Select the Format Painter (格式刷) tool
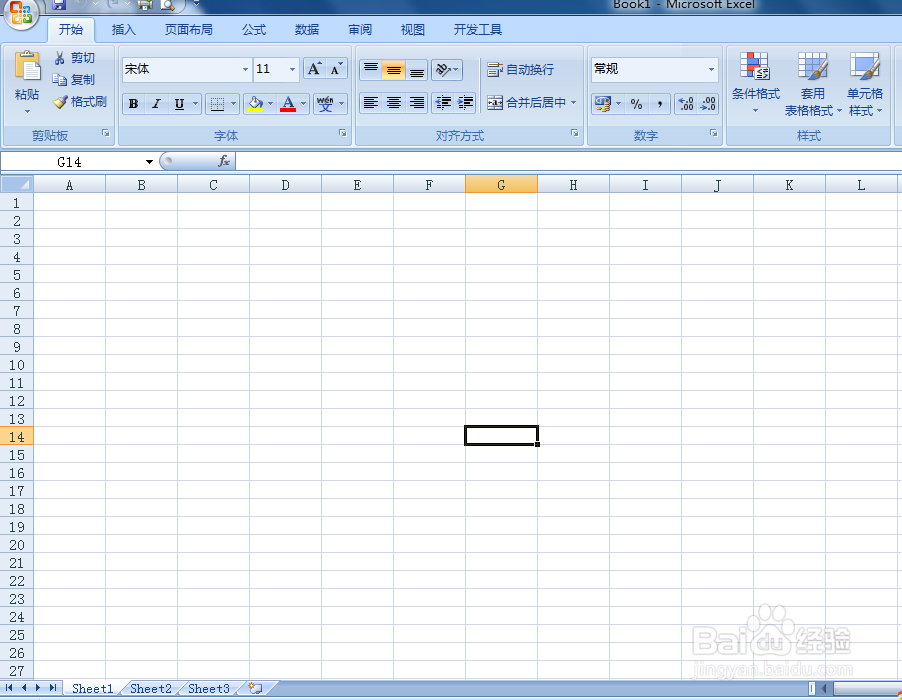902x700 pixels. [x=80, y=102]
